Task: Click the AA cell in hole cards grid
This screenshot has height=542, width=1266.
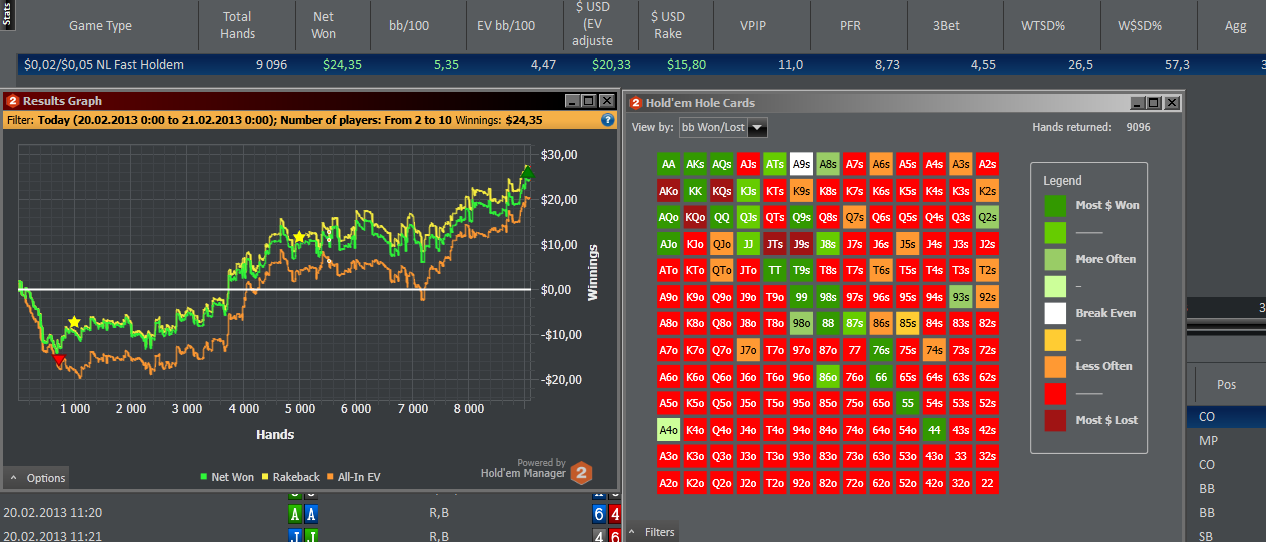Action: point(669,164)
